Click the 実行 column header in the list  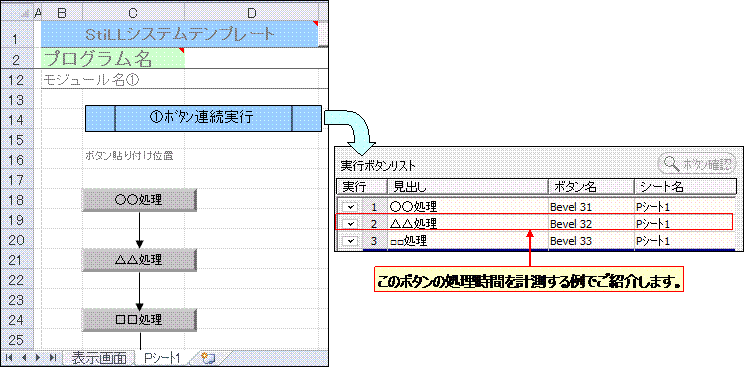(x=362, y=187)
